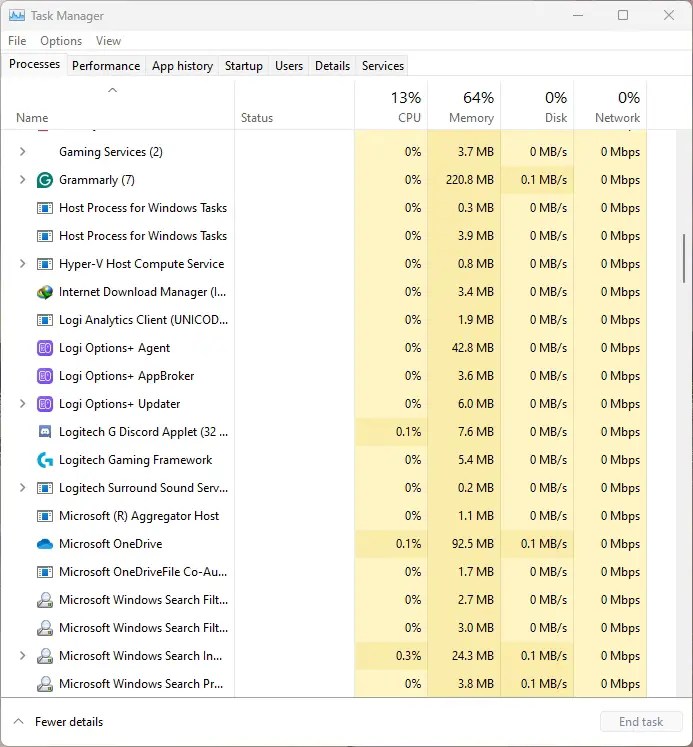Click the 220.8 MB memory value
Screen dimensions: 693x747
[470, 180]
